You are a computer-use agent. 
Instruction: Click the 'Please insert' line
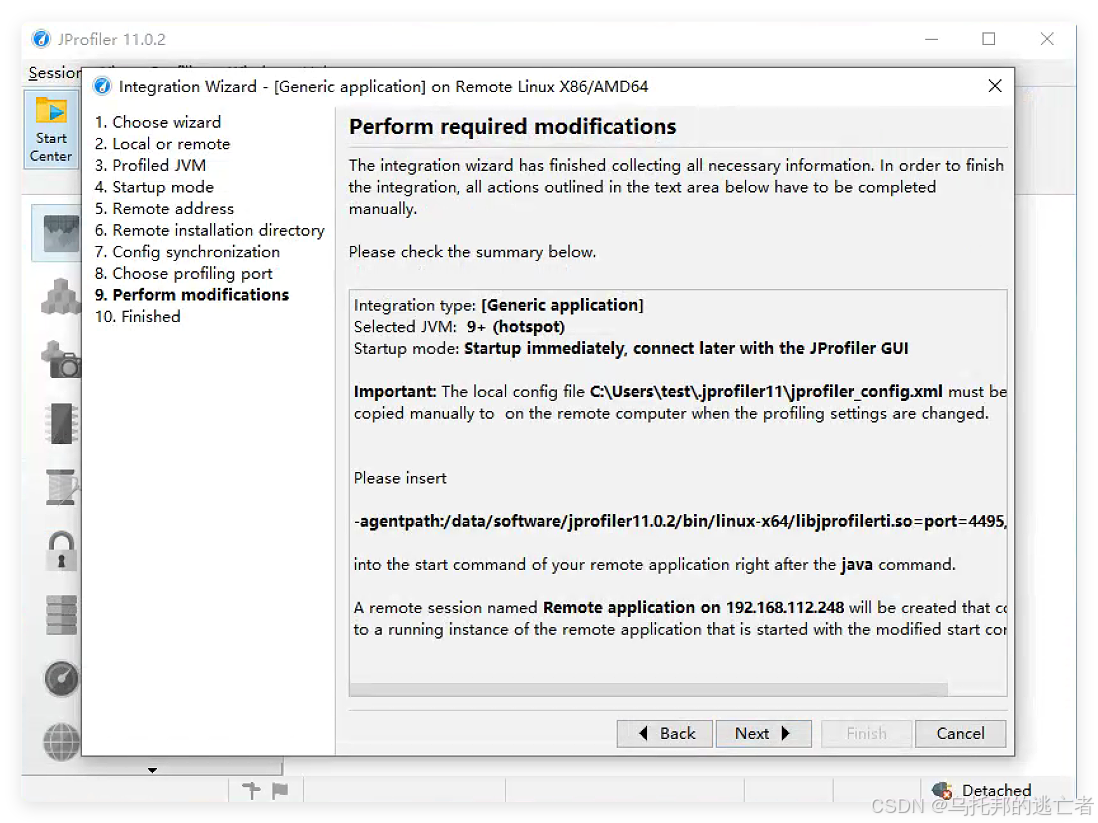click(x=400, y=478)
